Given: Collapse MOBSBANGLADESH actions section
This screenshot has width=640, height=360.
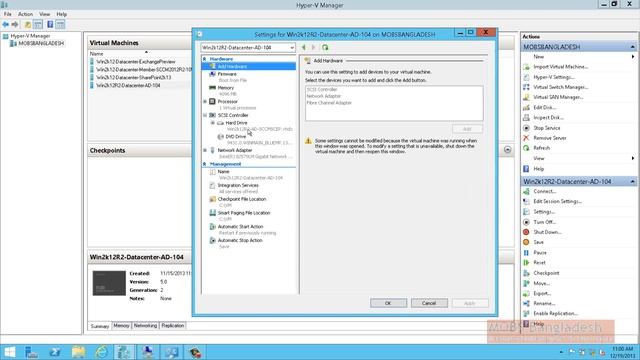Looking at the screenshot, I should [x=632, y=47].
